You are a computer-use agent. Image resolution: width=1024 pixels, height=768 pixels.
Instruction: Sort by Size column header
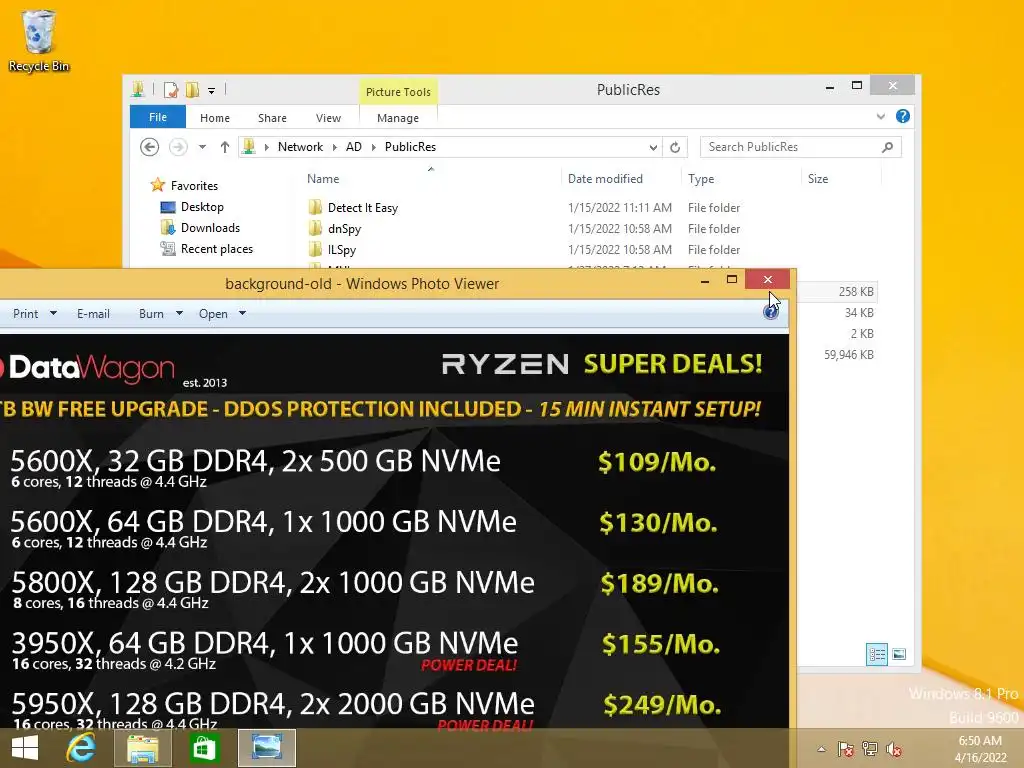pos(818,179)
